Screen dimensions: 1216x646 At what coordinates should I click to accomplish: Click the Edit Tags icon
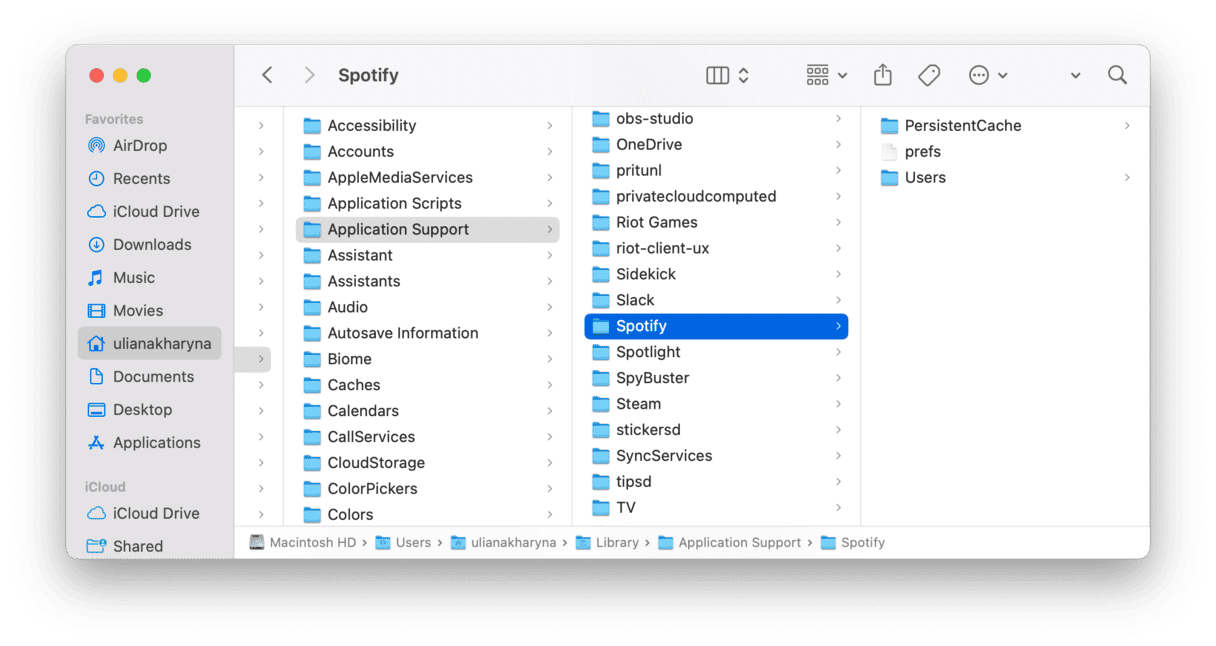coord(929,75)
